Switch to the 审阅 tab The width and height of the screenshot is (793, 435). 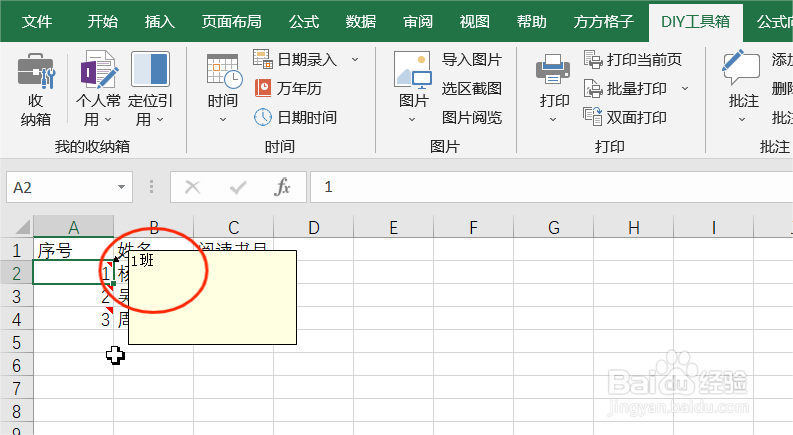418,21
